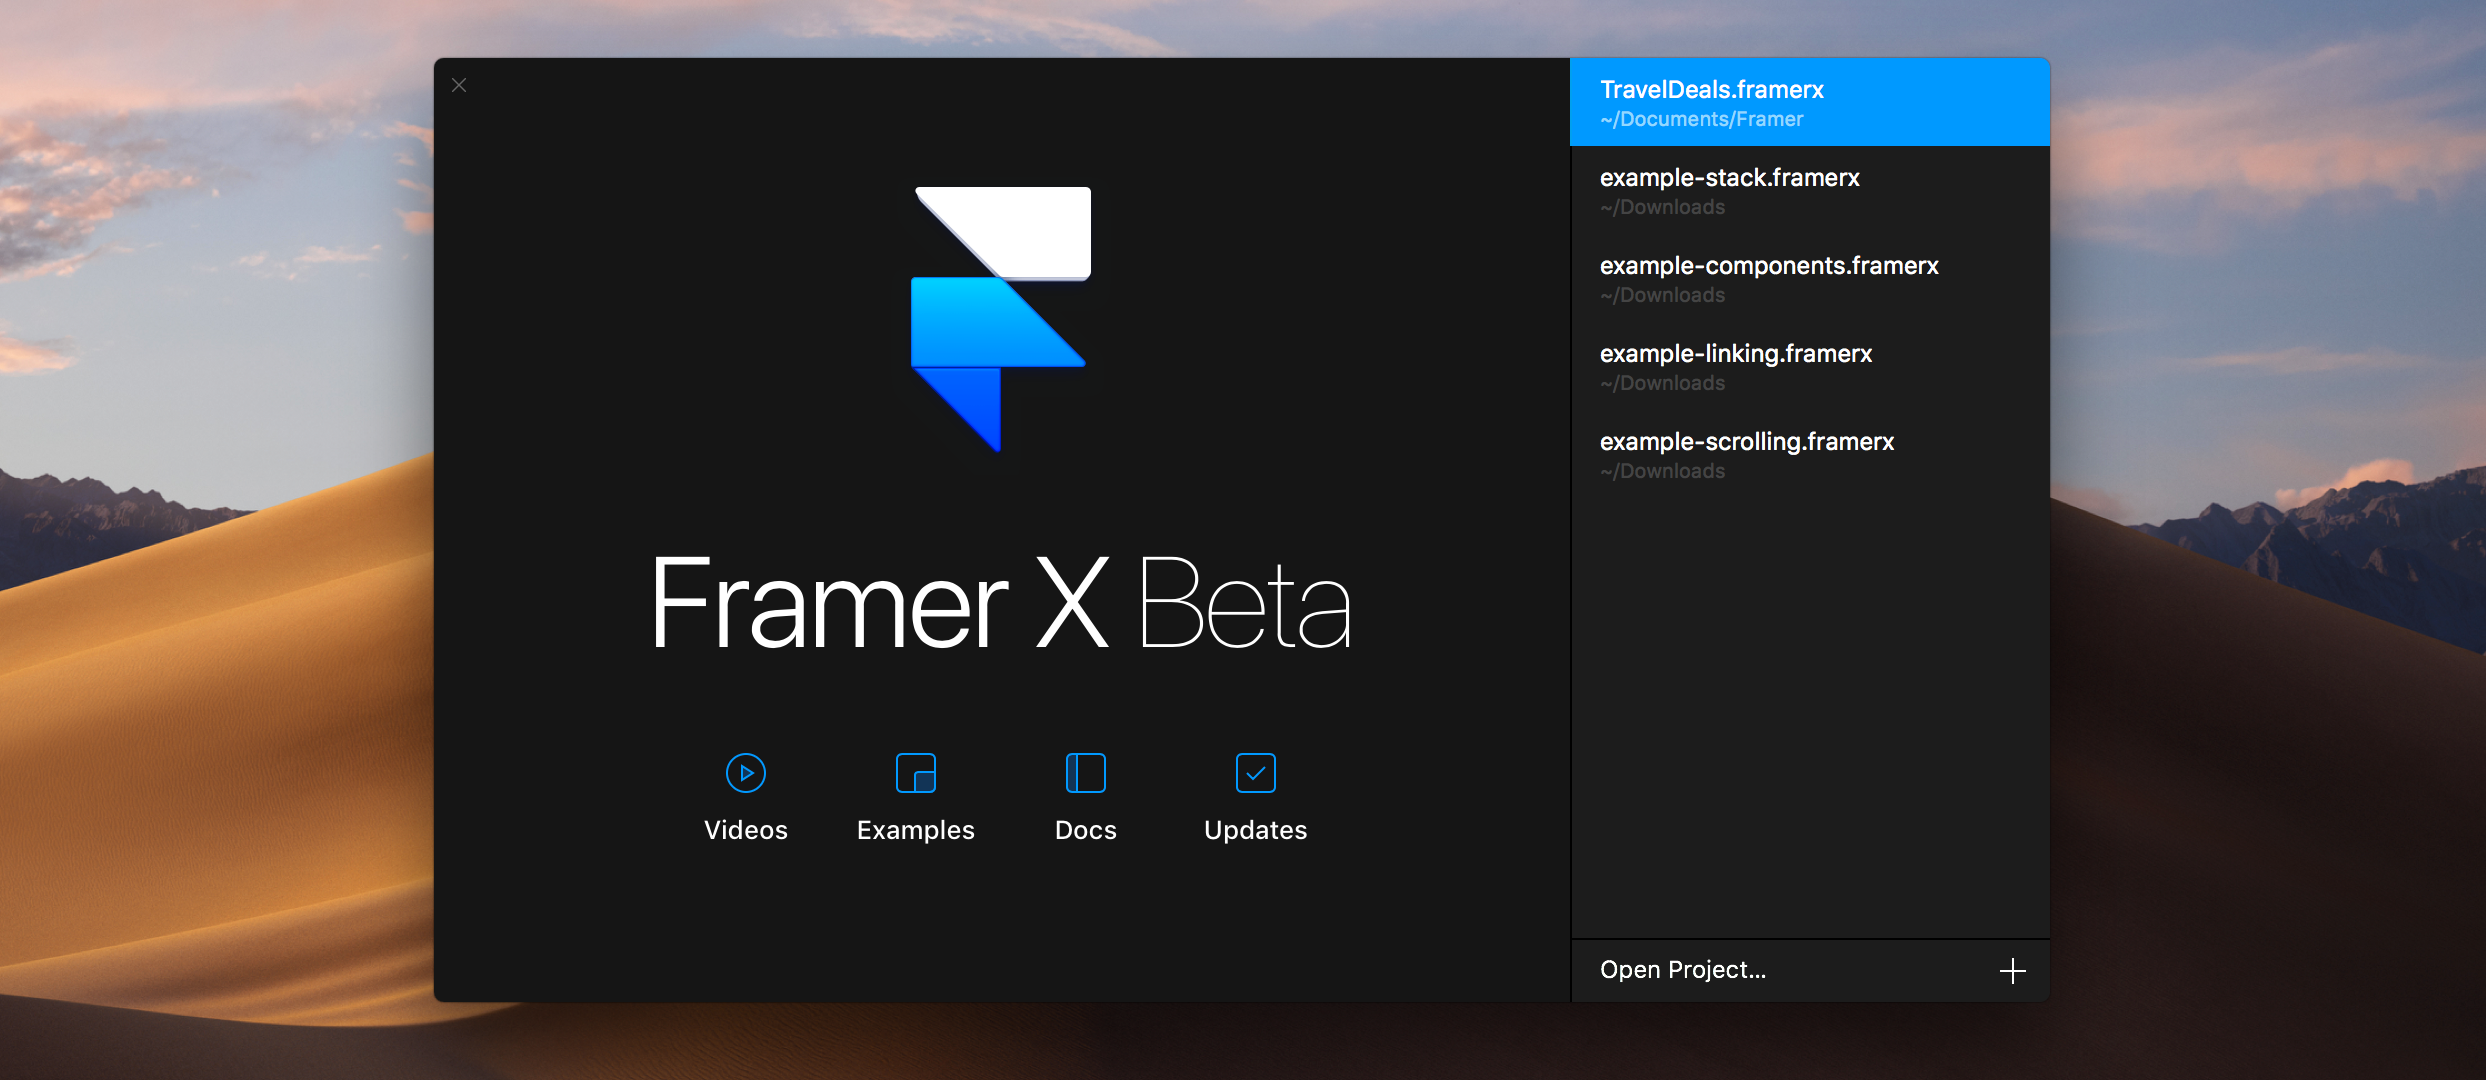Click the Videos label
This screenshot has width=2486, height=1080.
click(x=745, y=830)
